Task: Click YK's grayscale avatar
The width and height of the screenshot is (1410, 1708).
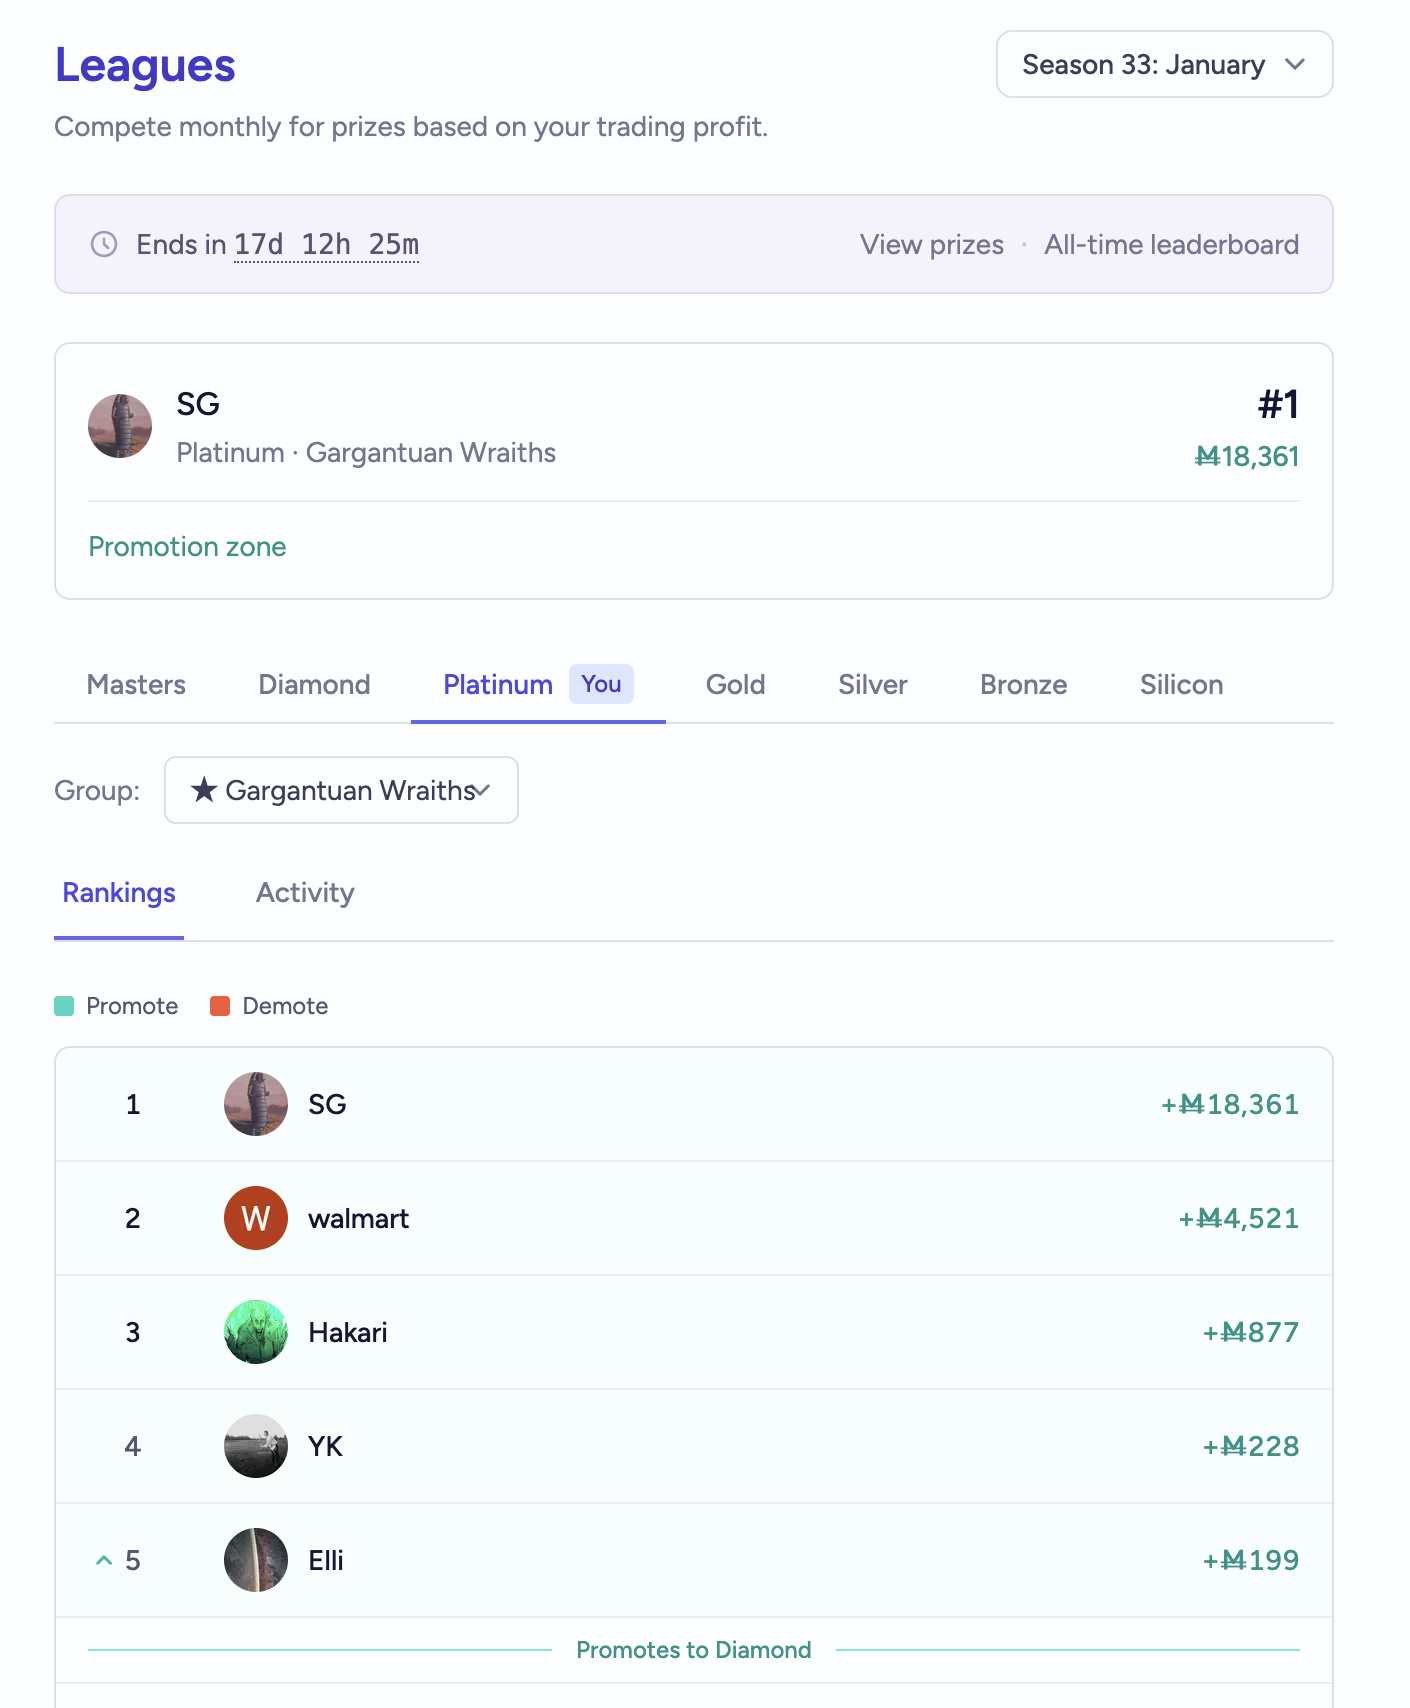Action: pyautogui.click(x=256, y=1446)
